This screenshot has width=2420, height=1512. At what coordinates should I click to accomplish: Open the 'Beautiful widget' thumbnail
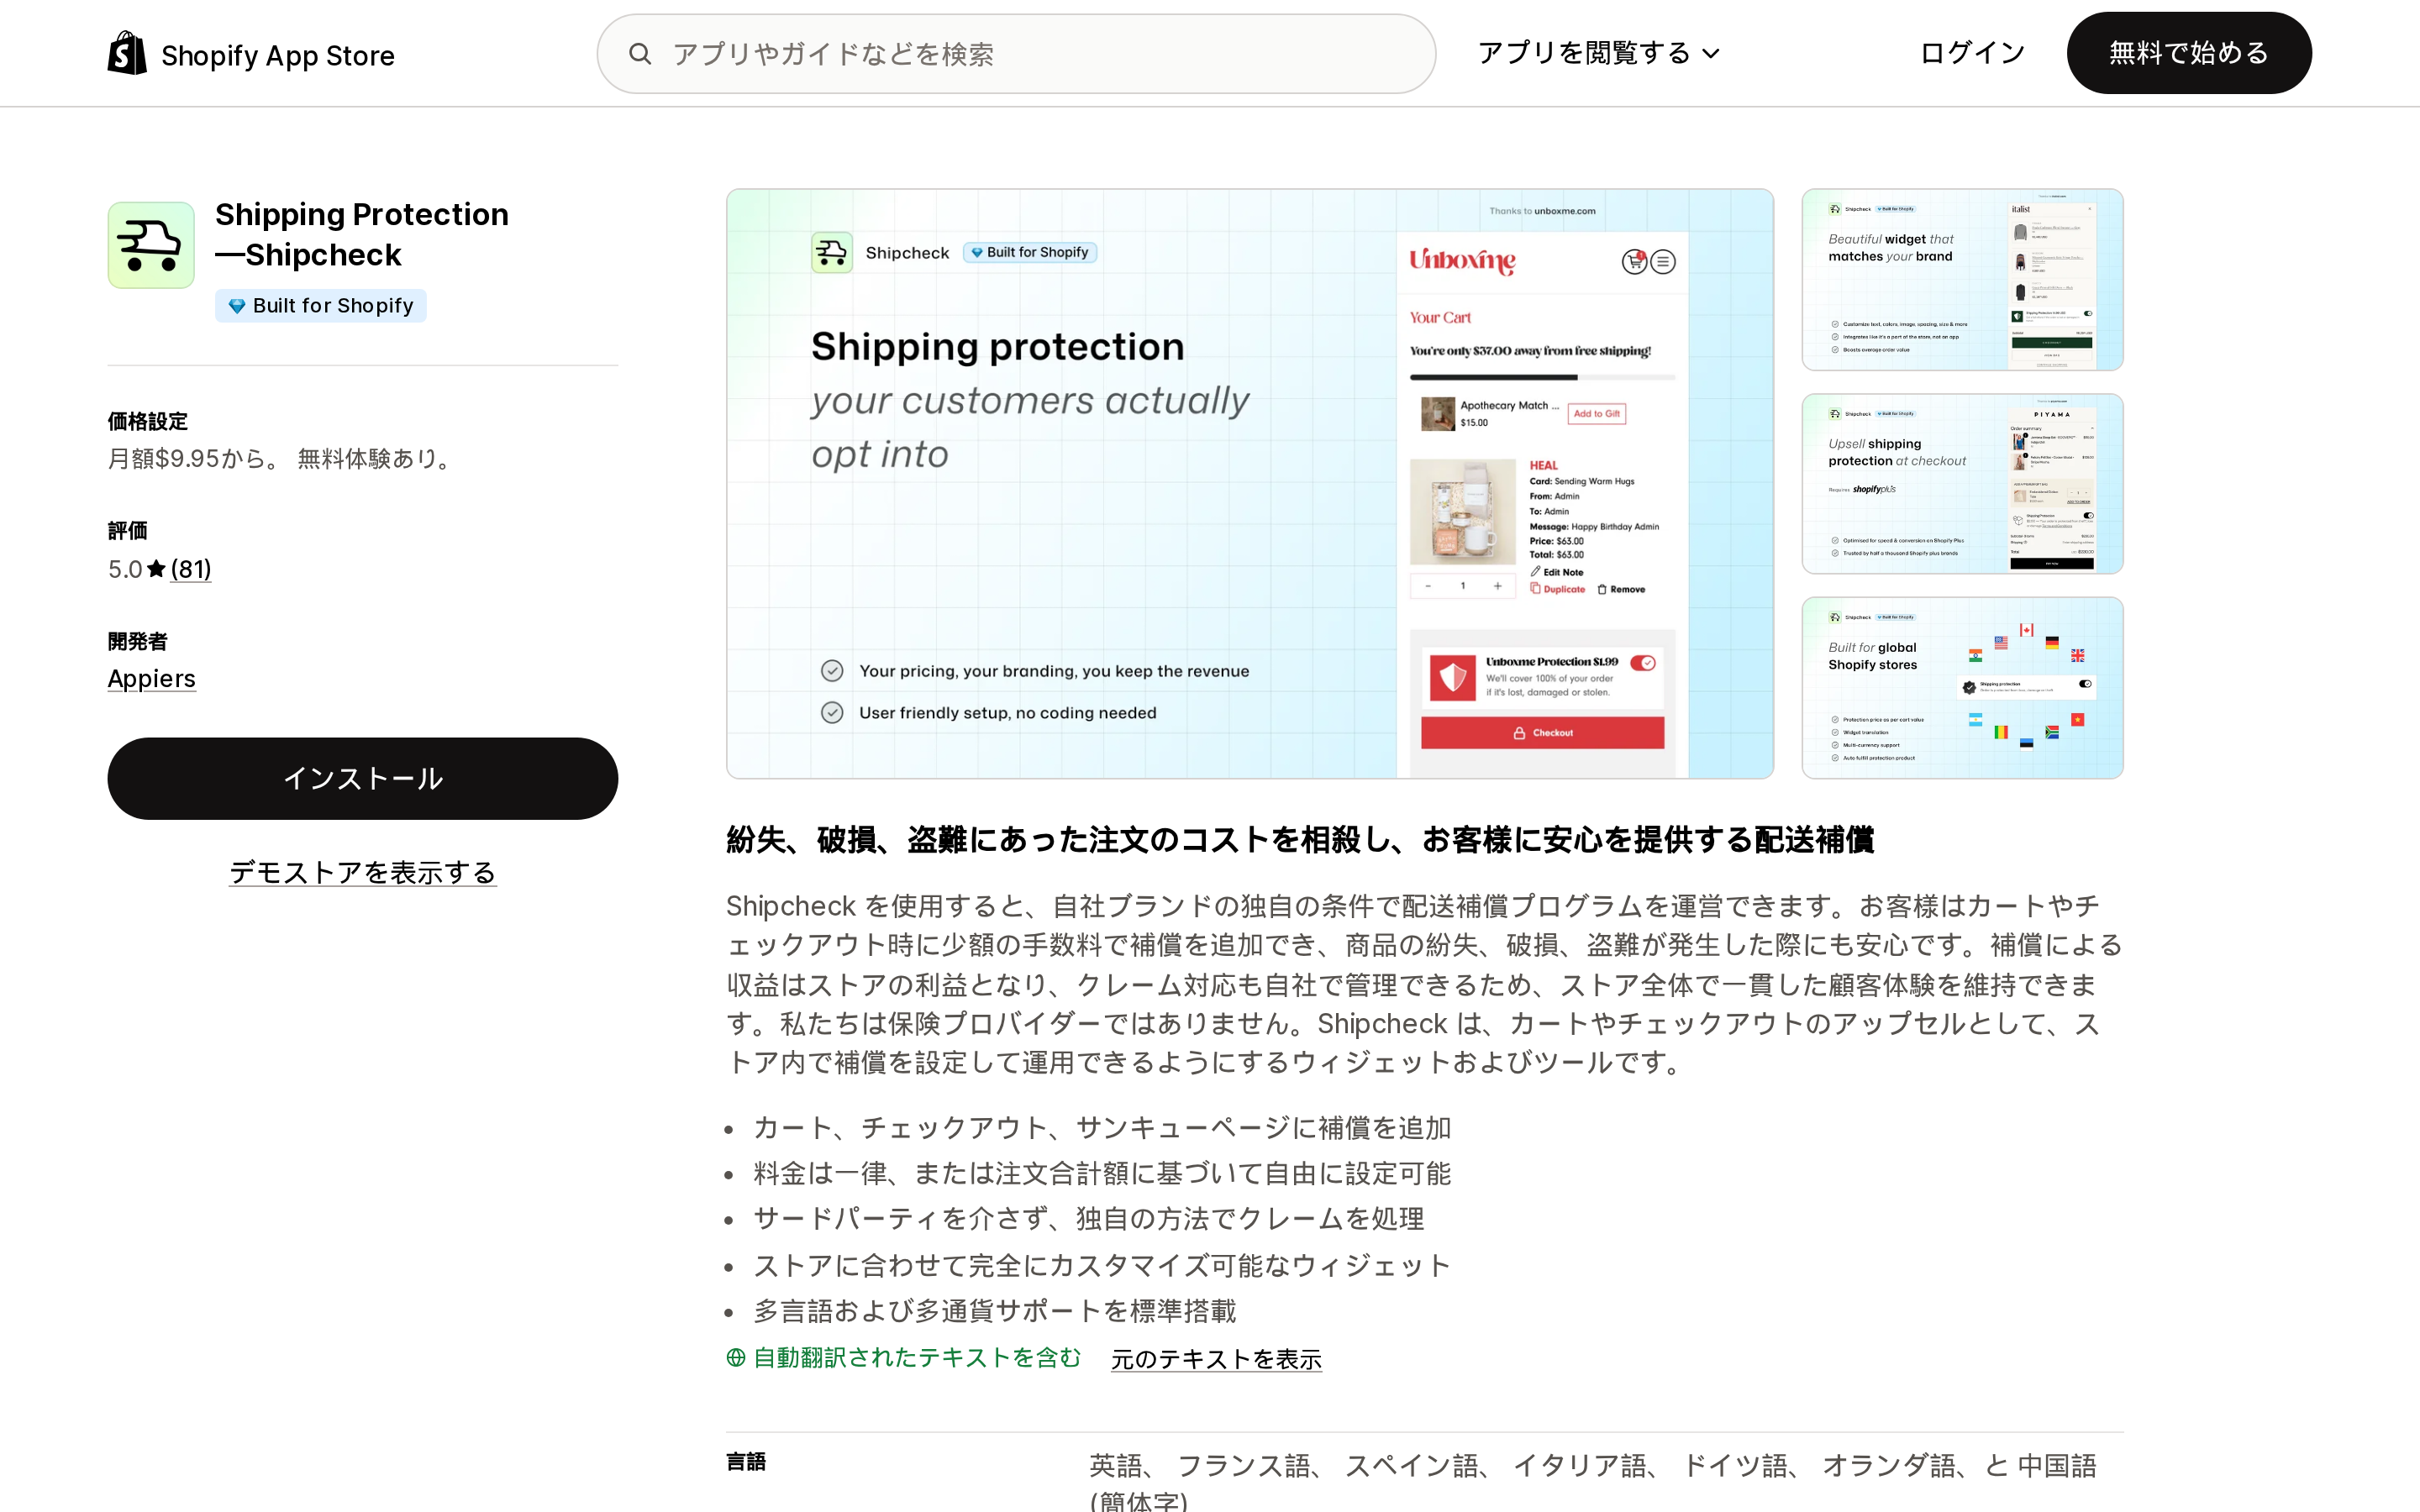1962,280
